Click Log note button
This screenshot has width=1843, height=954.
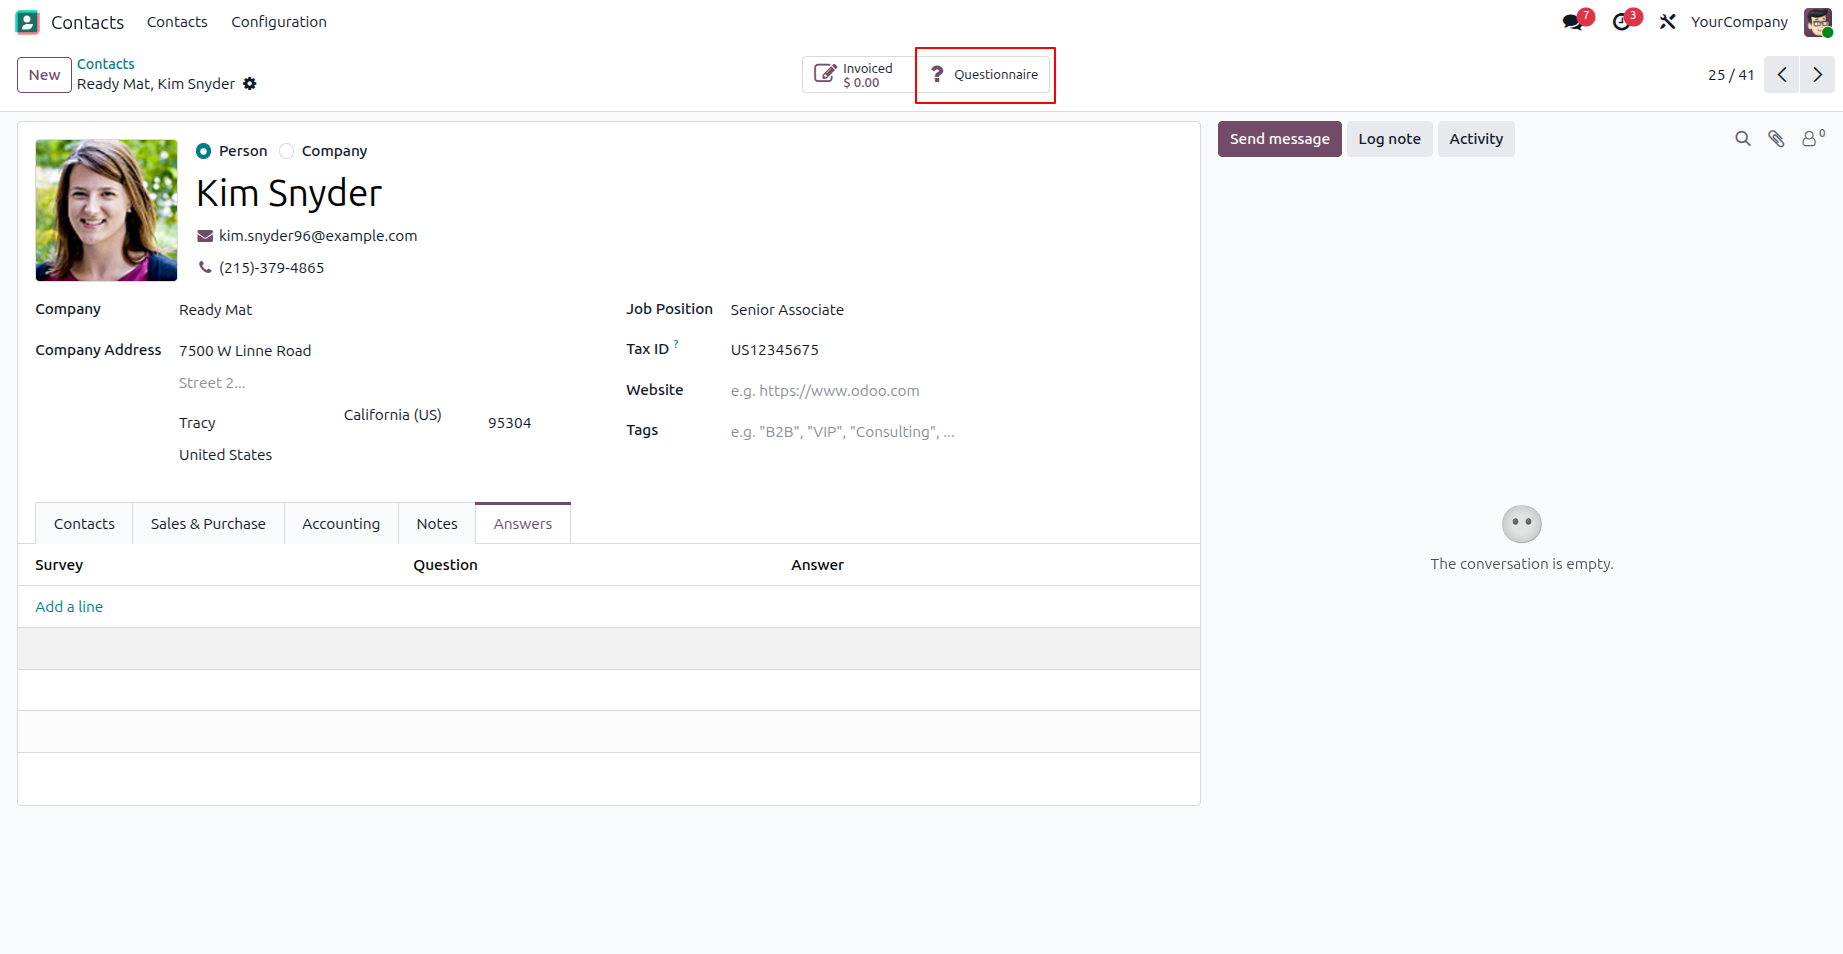[1389, 139]
